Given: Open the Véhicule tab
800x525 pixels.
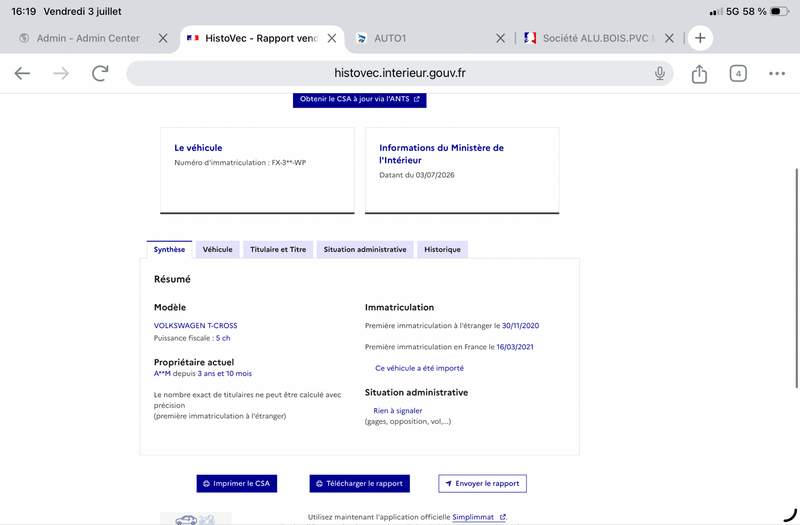Looking at the screenshot, I should tap(217, 249).
